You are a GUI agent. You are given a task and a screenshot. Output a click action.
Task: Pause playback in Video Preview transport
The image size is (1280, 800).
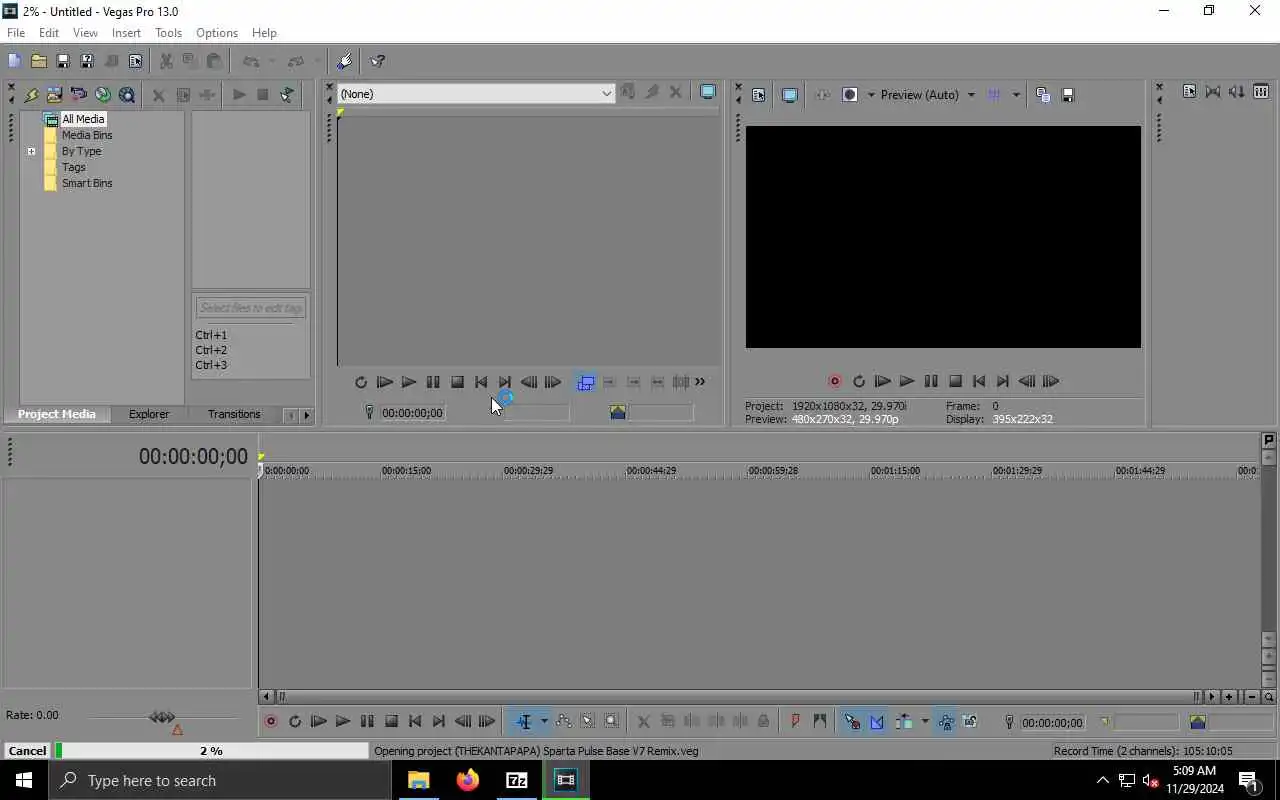(x=931, y=381)
